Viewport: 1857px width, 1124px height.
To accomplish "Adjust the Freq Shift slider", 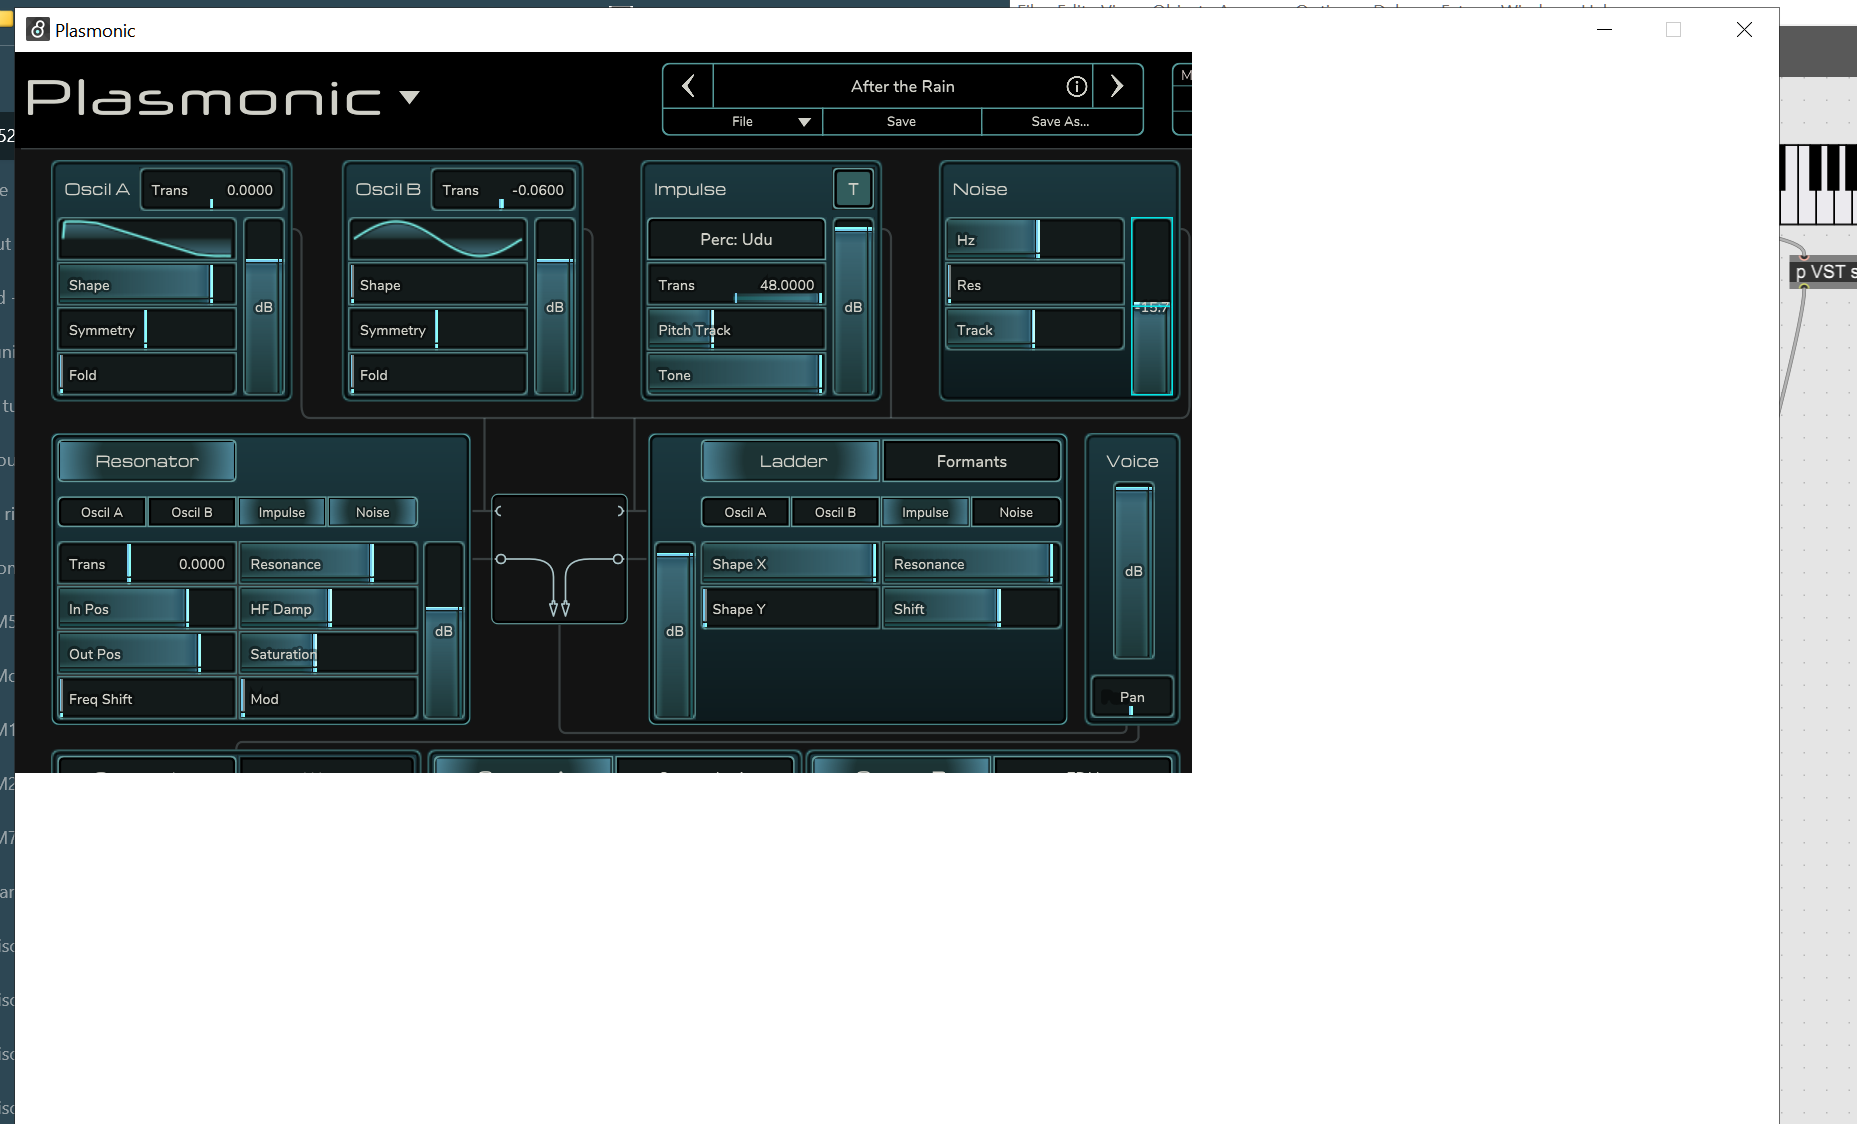I will click(147, 699).
